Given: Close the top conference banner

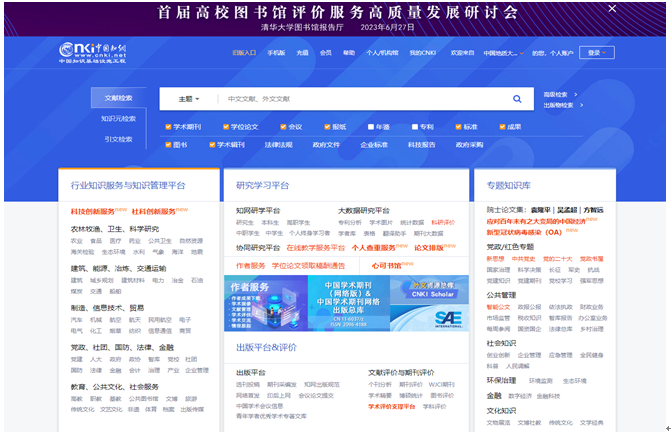Looking at the screenshot, I should pyautogui.click(x=612, y=9).
